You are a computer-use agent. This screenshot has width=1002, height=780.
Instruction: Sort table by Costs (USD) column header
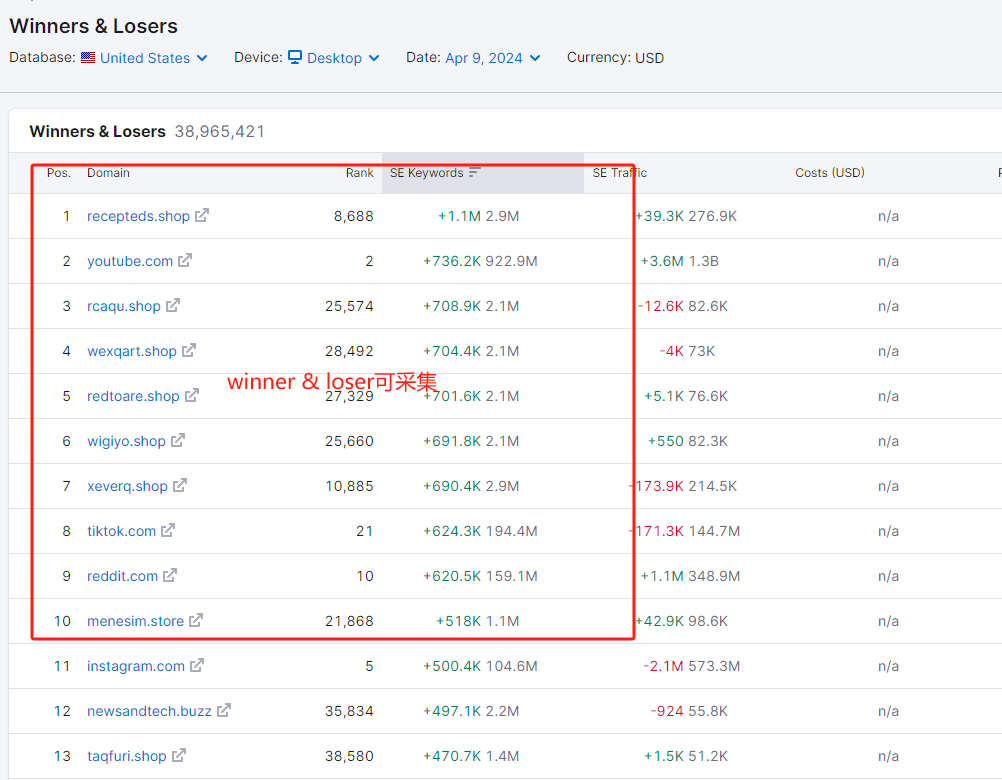click(x=829, y=173)
